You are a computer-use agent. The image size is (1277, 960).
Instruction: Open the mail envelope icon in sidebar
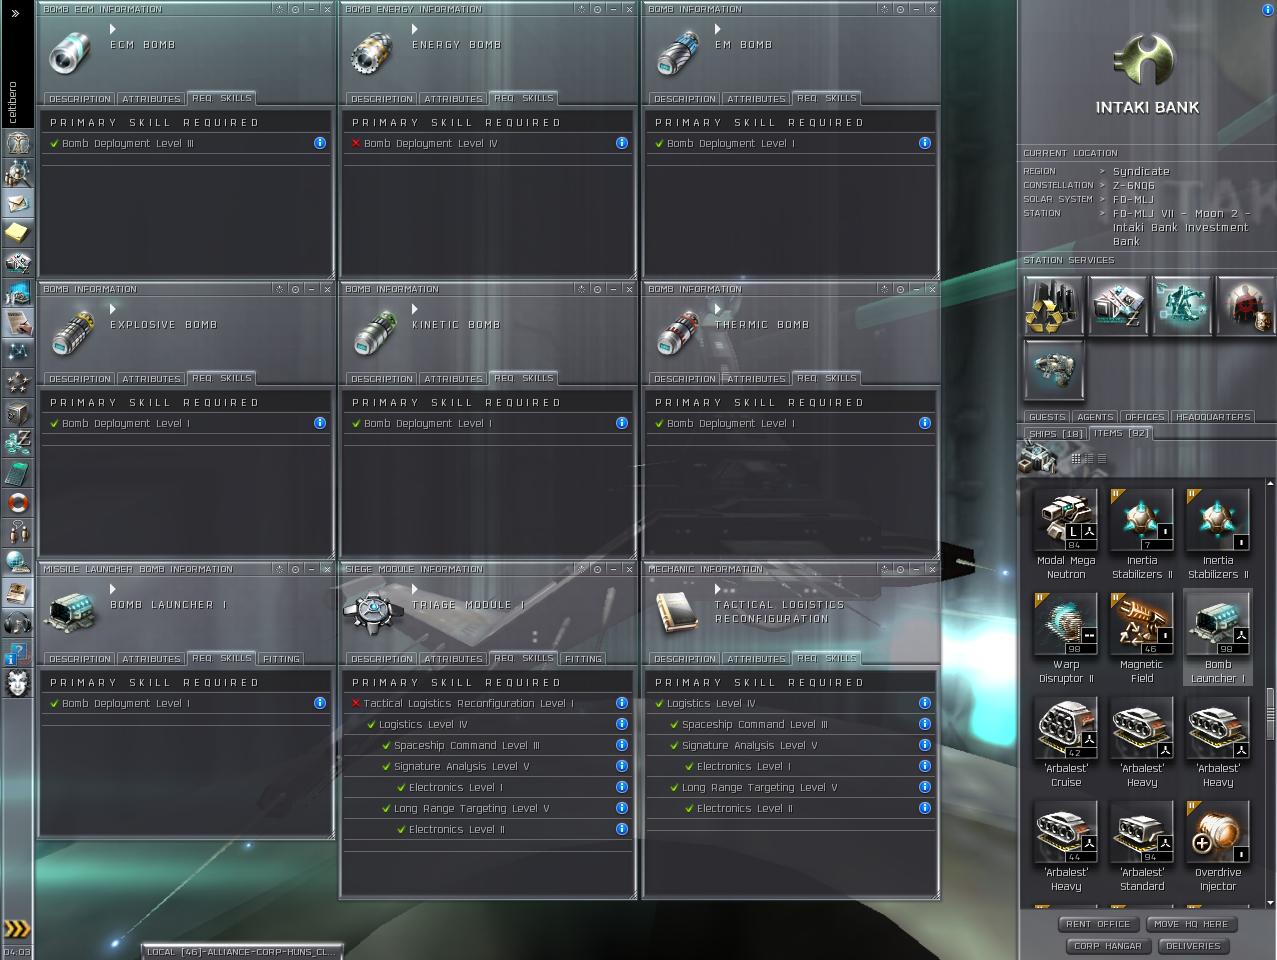17,203
